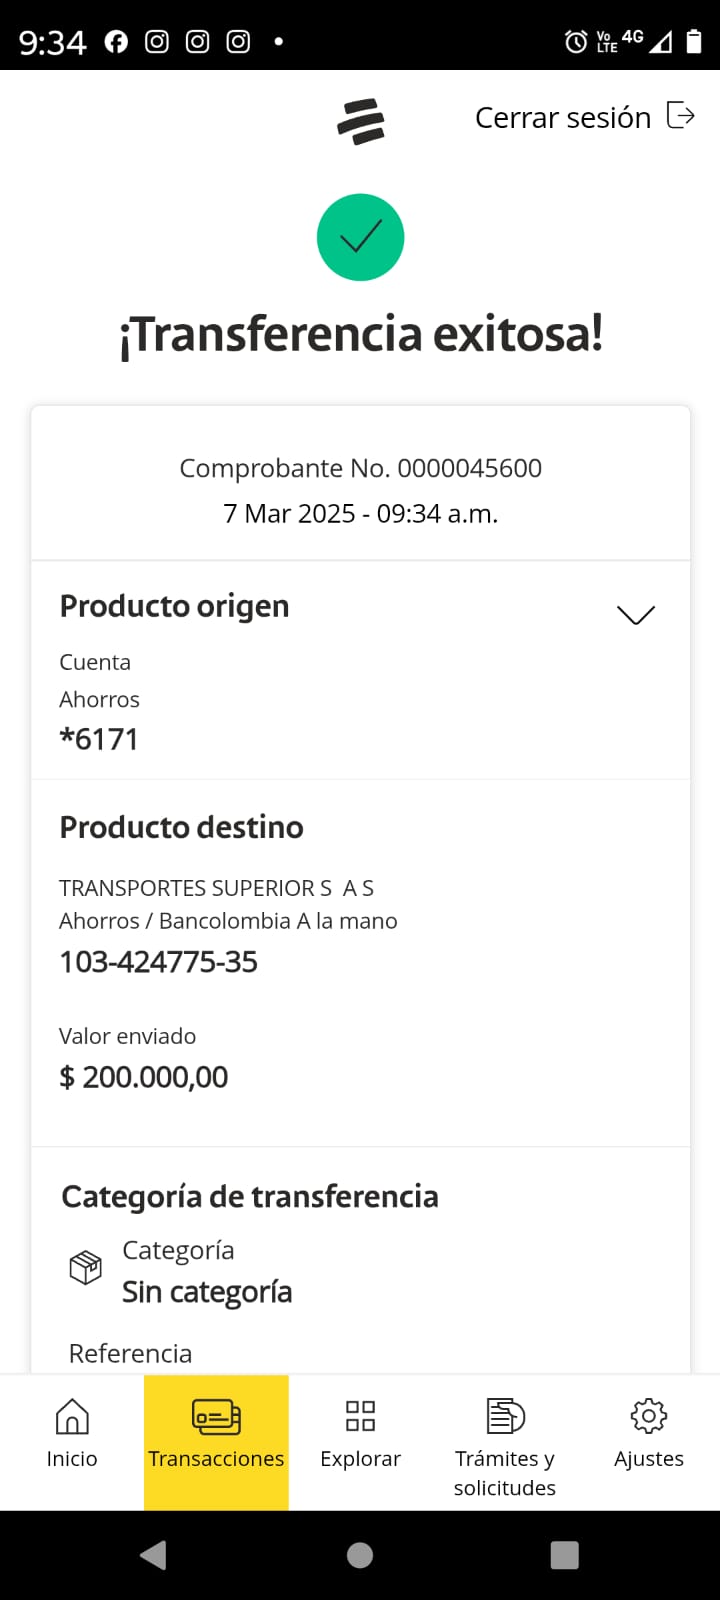Tap the Inicio home icon
This screenshot has width=720, height=1600.
(72, 1417)
